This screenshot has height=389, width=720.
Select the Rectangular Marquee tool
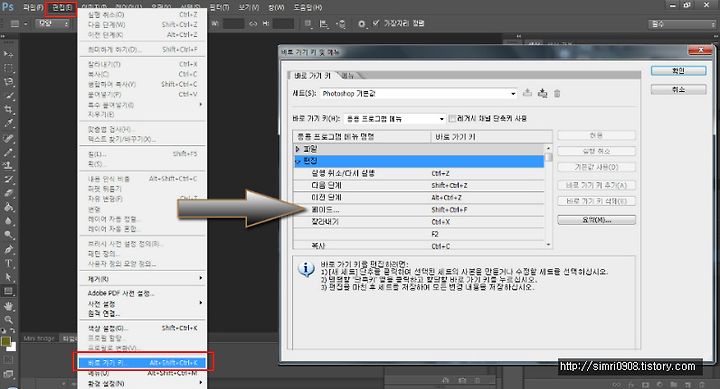(x=8, y=68)
